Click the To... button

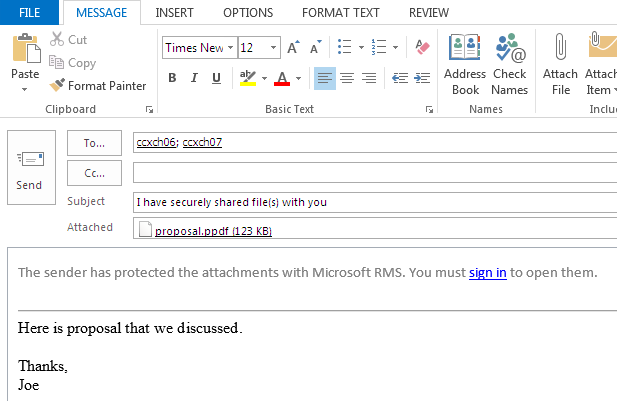(94, 143)
